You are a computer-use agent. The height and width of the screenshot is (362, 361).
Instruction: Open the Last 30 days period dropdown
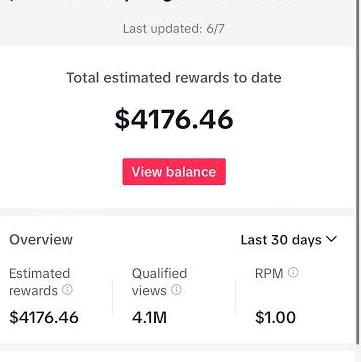[x=289, y=240]
